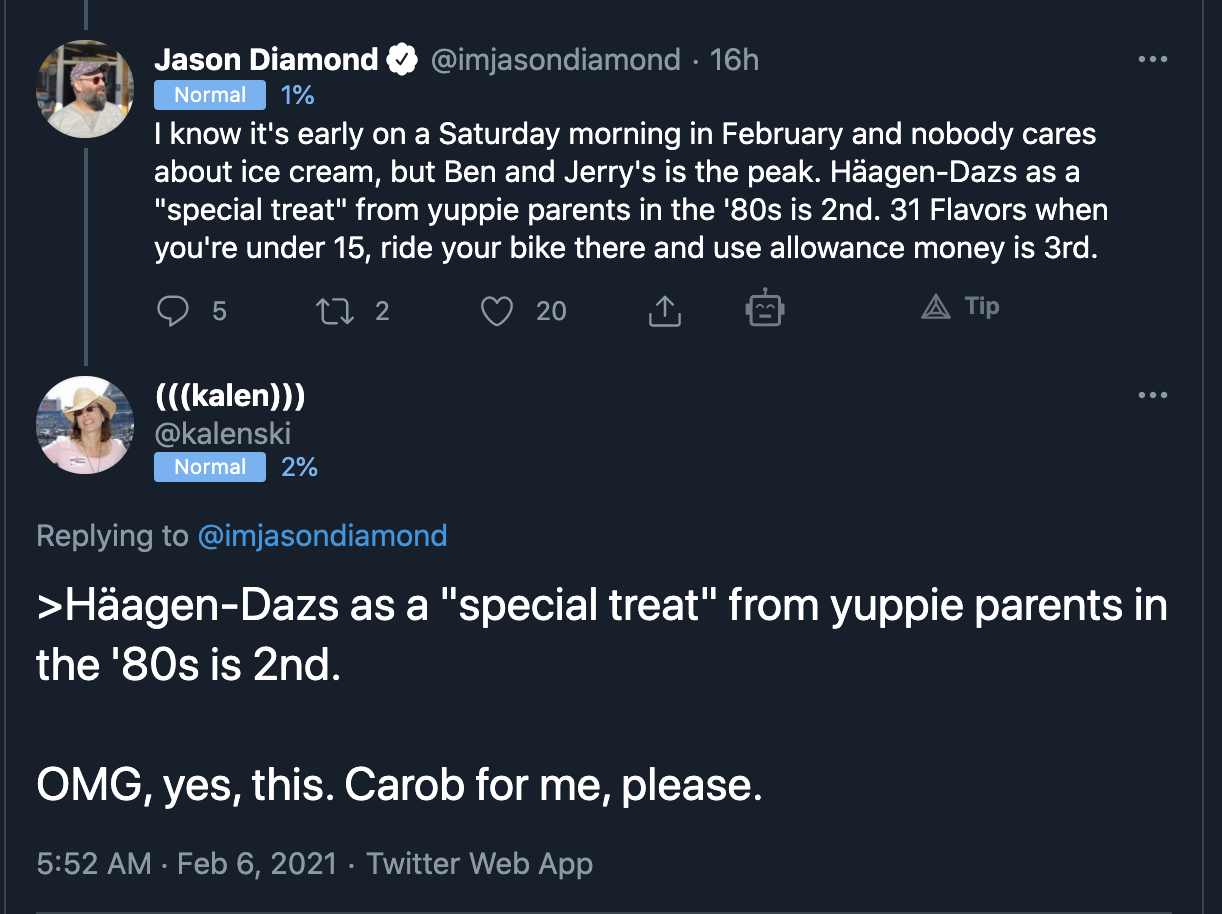
Task: Click the @imjasondiamond link in Replying to
Action: point(322,536)
